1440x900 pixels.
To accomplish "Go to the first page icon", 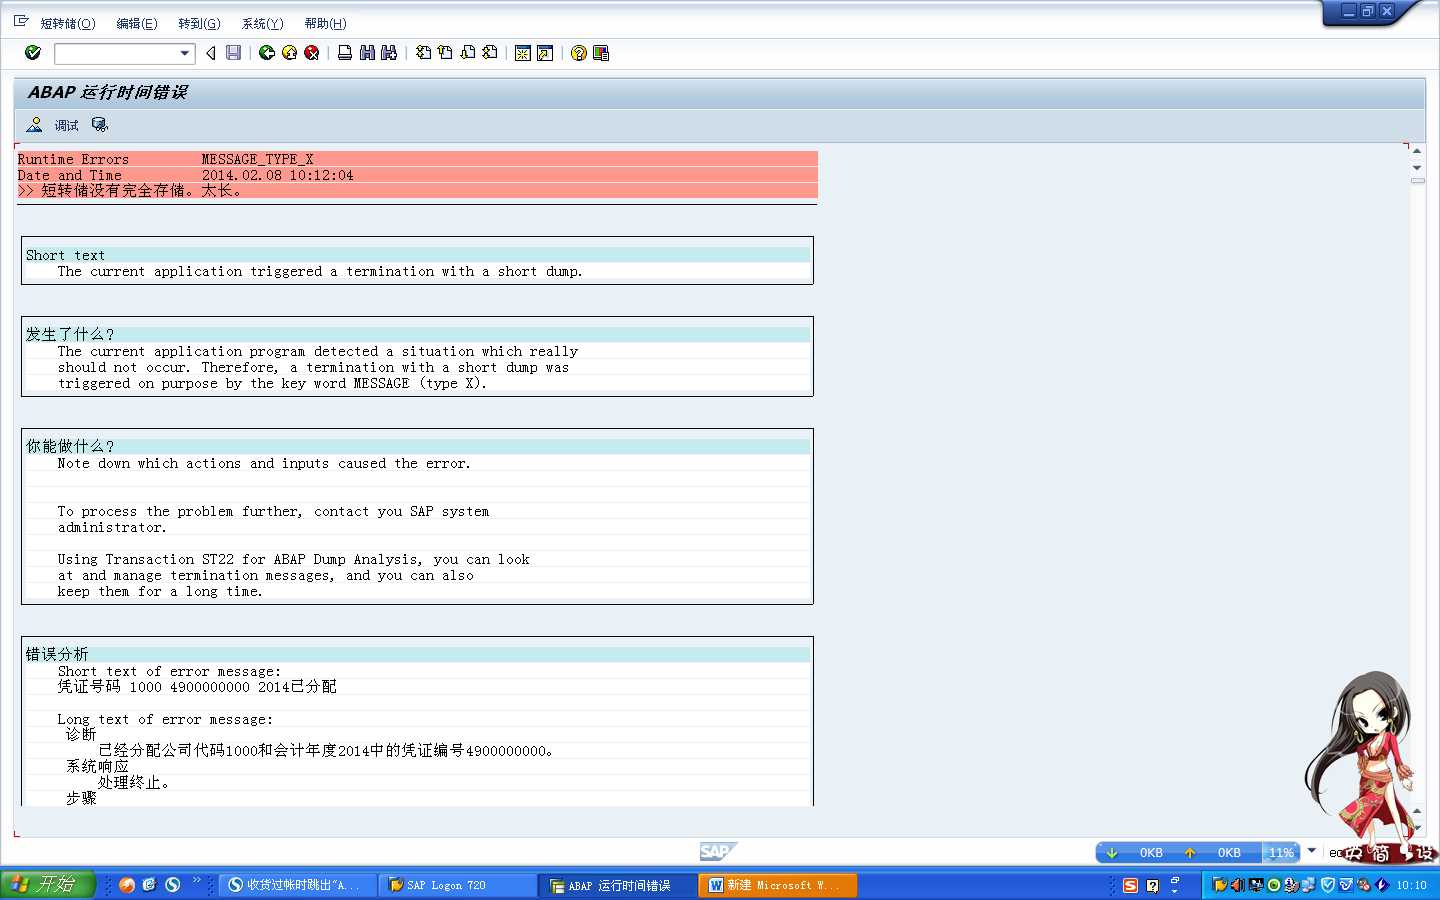I will tap(424, 53).
